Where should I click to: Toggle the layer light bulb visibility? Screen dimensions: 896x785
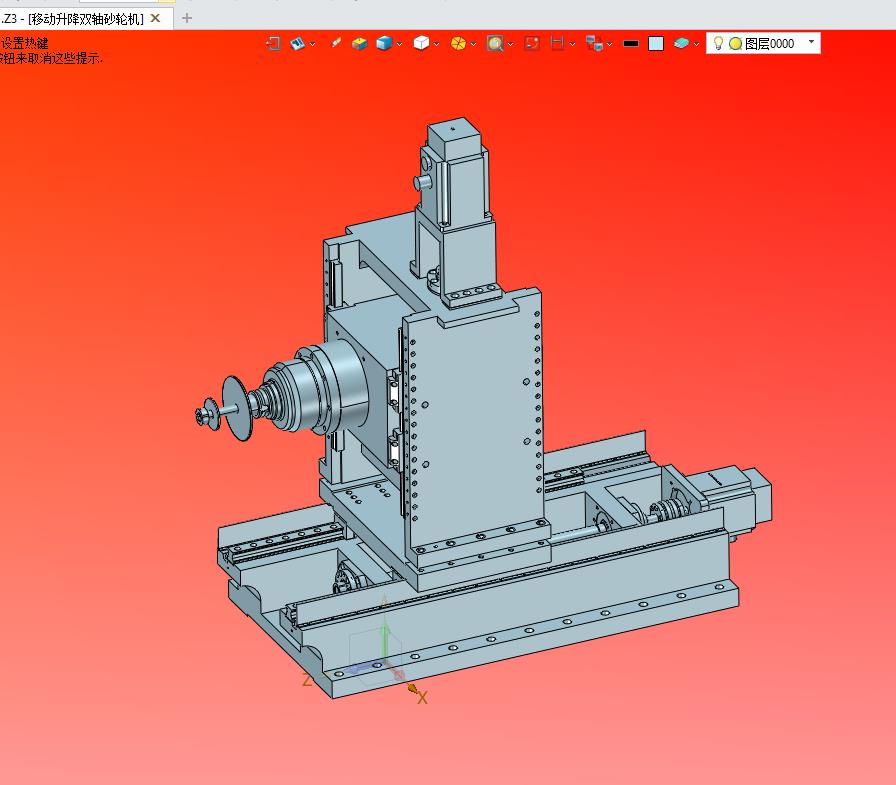[x=718, y=43]
